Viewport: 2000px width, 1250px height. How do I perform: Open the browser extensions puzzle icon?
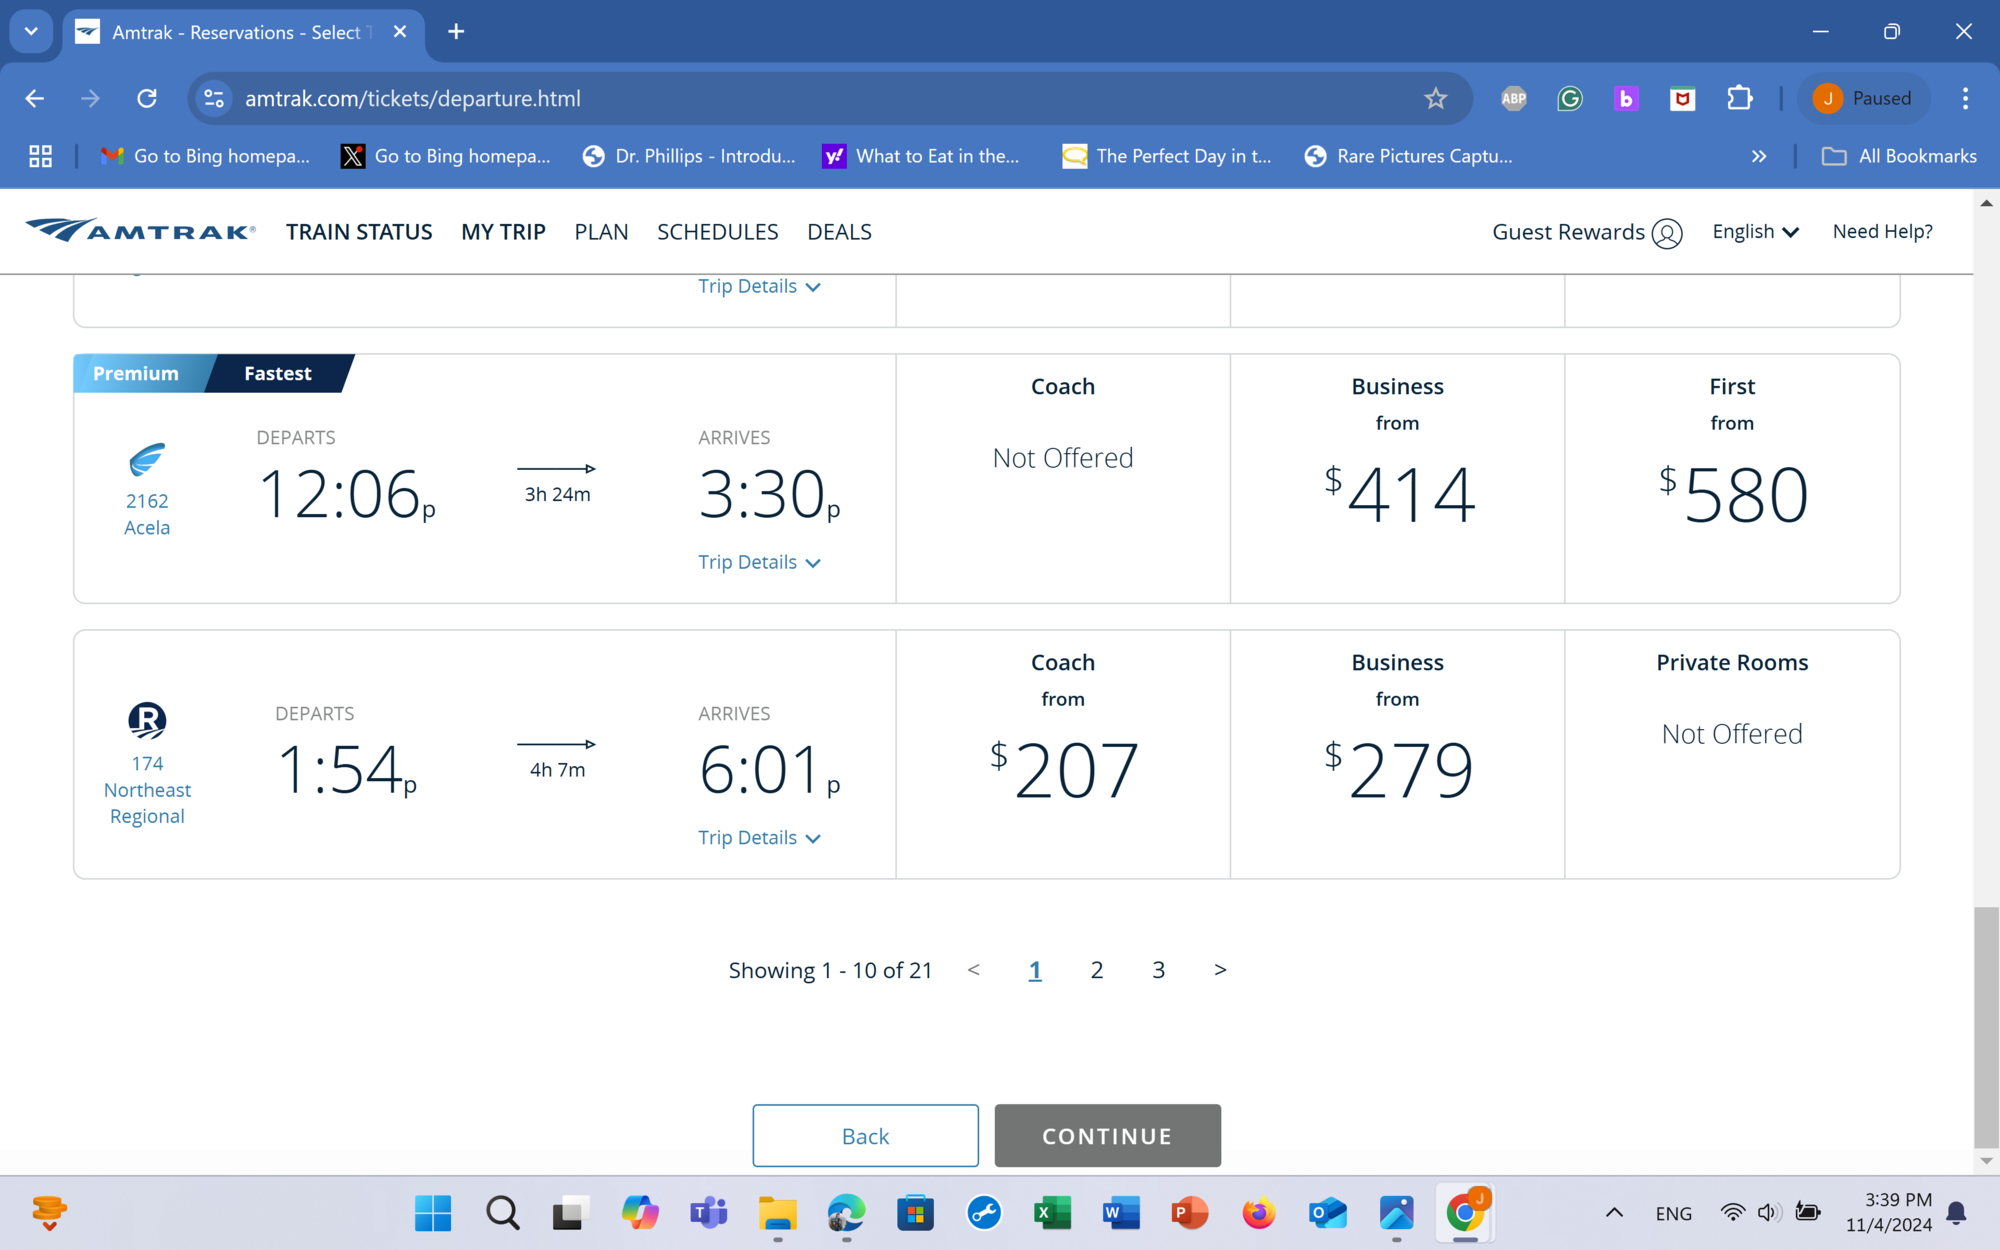[x=1739, y=98]
